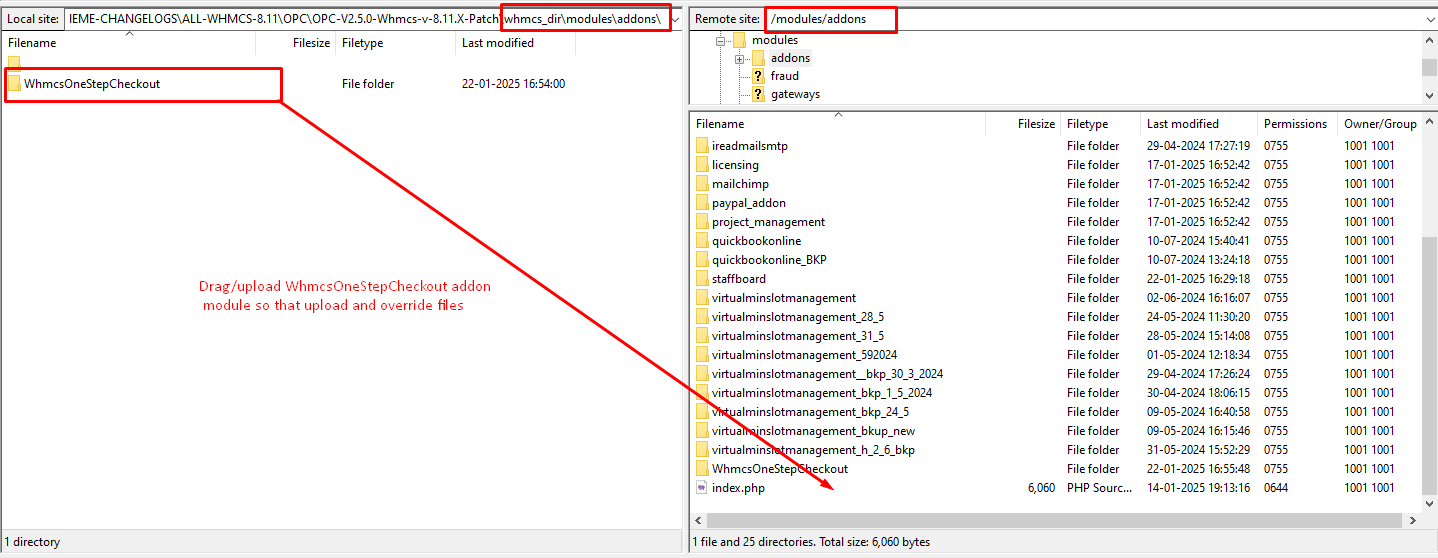The image size is (1438, 558).
Task: Select the paypal_addon folder icon
Action: click(x=702, y=203)
